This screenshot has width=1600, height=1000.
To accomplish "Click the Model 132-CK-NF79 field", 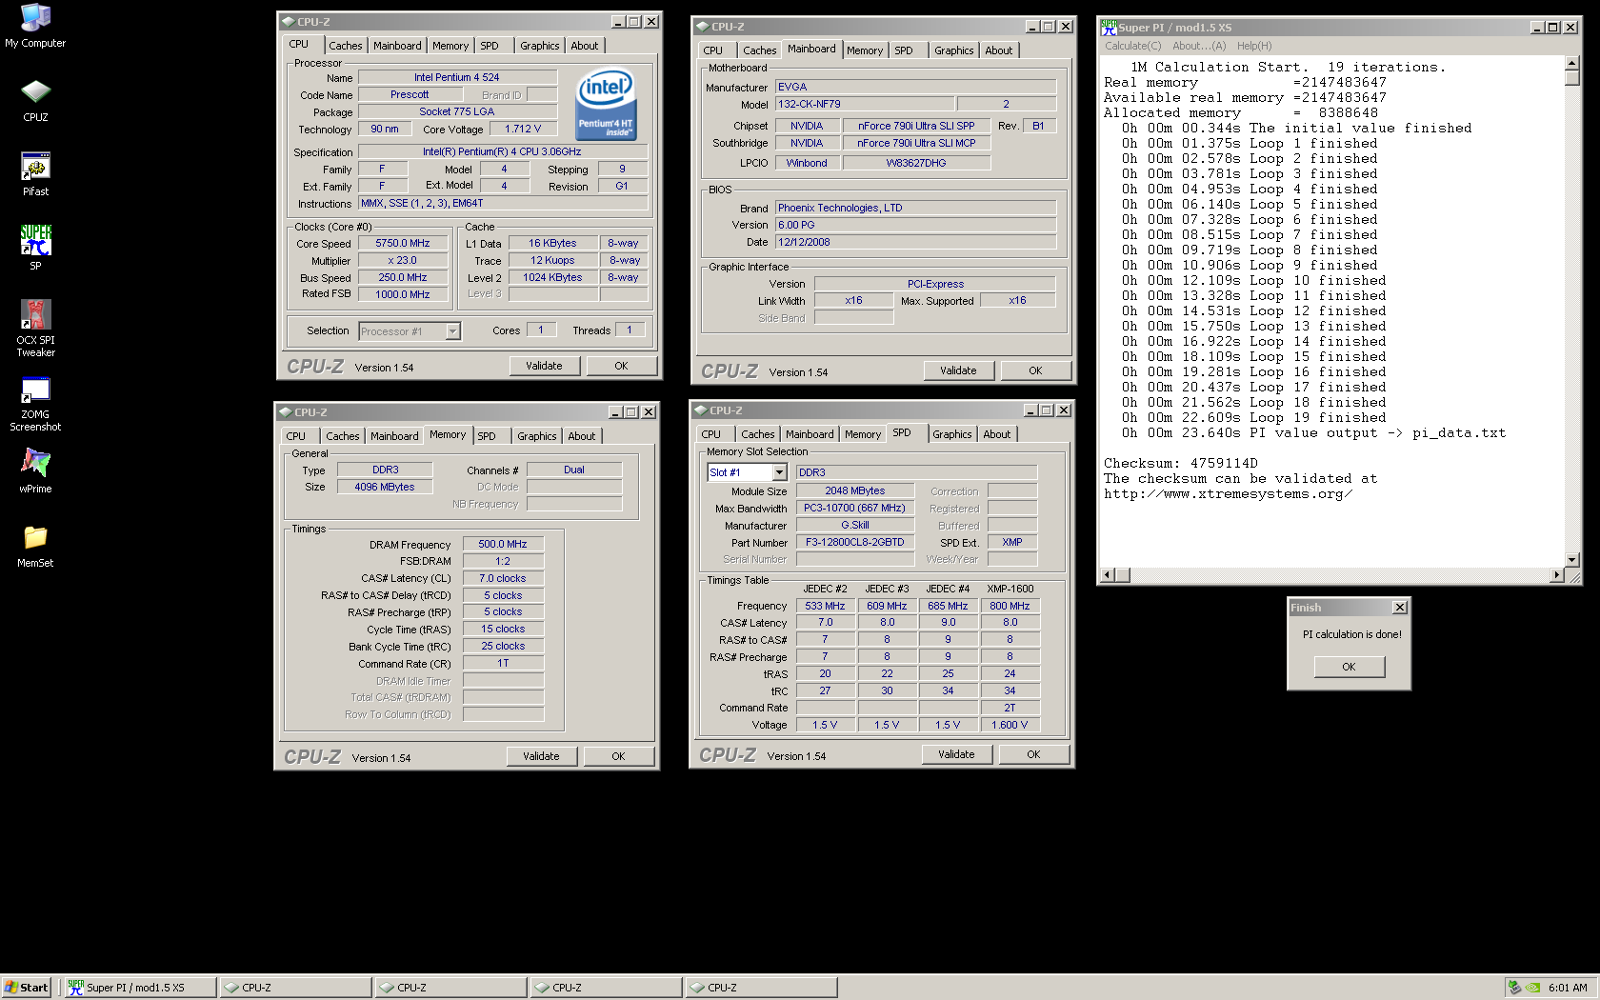I will tap(864, 104).
